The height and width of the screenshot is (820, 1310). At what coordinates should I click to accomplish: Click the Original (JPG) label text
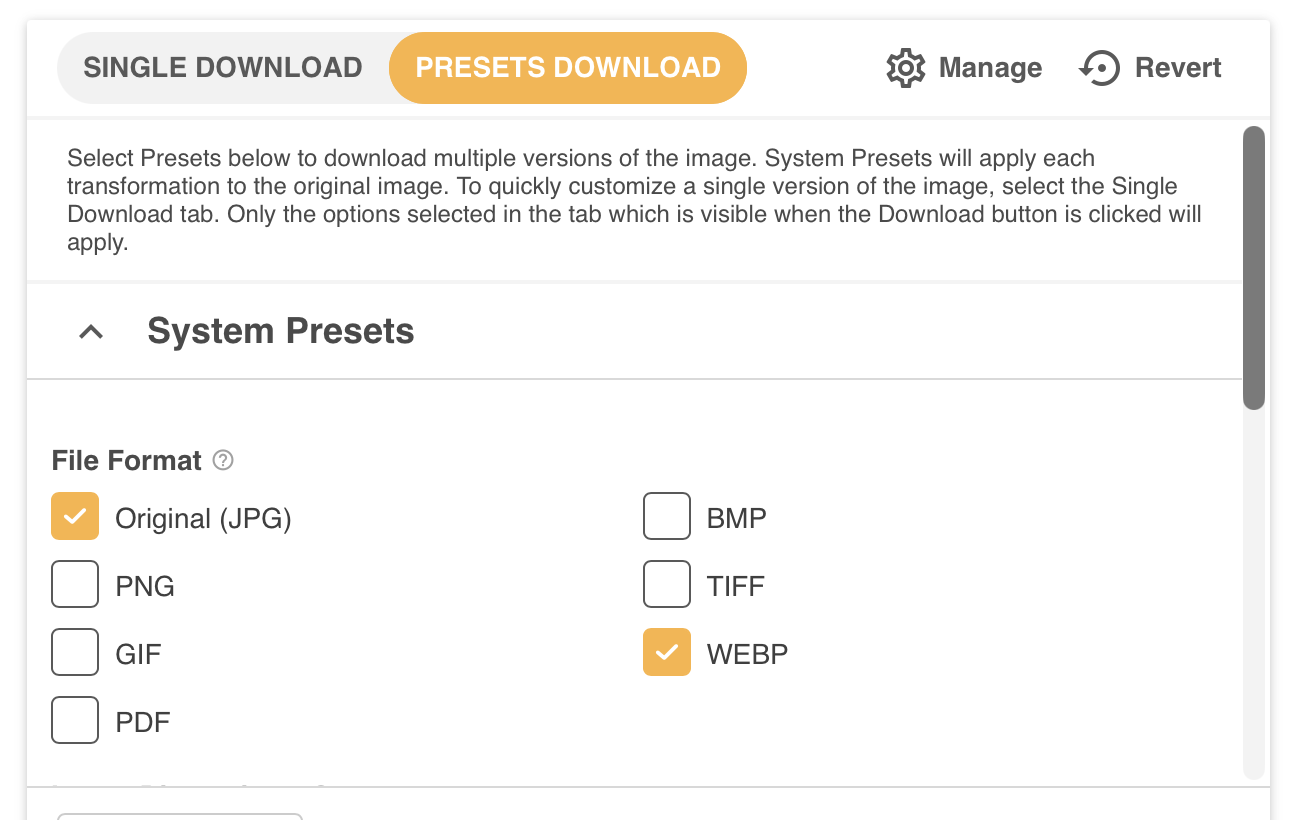point(203,518)
